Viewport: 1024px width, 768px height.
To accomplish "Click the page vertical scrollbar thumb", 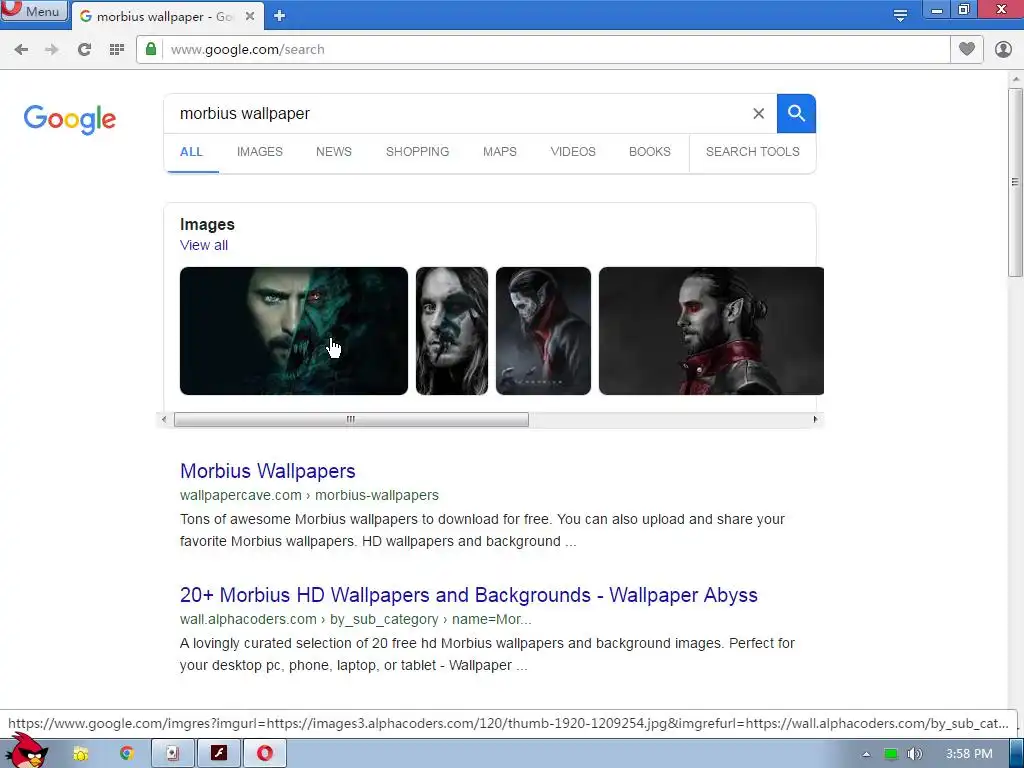I will 1016,183.
